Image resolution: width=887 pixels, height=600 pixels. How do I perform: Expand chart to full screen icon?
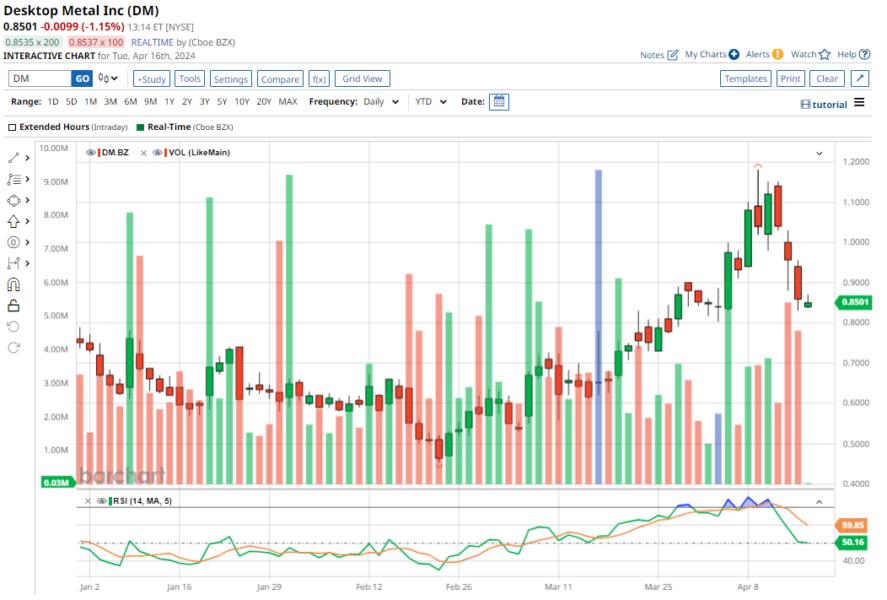tap(860, 78)
